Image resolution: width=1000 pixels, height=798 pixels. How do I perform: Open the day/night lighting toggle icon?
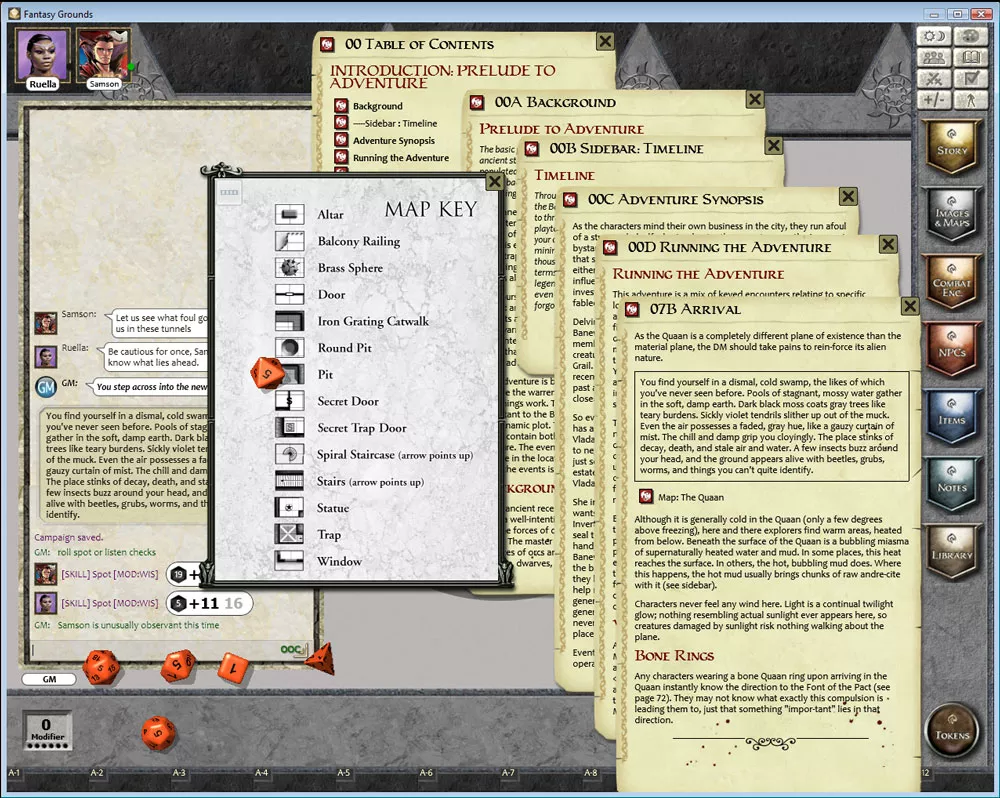click(934, 36)
